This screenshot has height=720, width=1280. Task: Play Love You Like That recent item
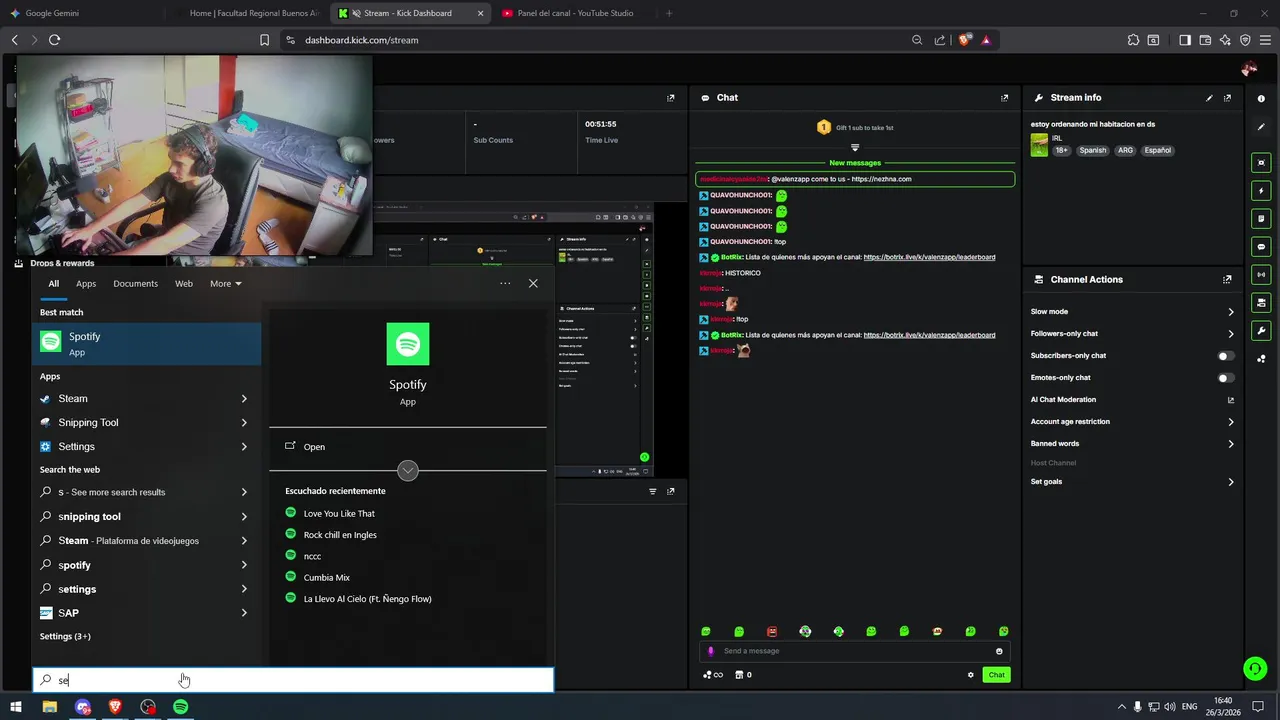[339, 513]
